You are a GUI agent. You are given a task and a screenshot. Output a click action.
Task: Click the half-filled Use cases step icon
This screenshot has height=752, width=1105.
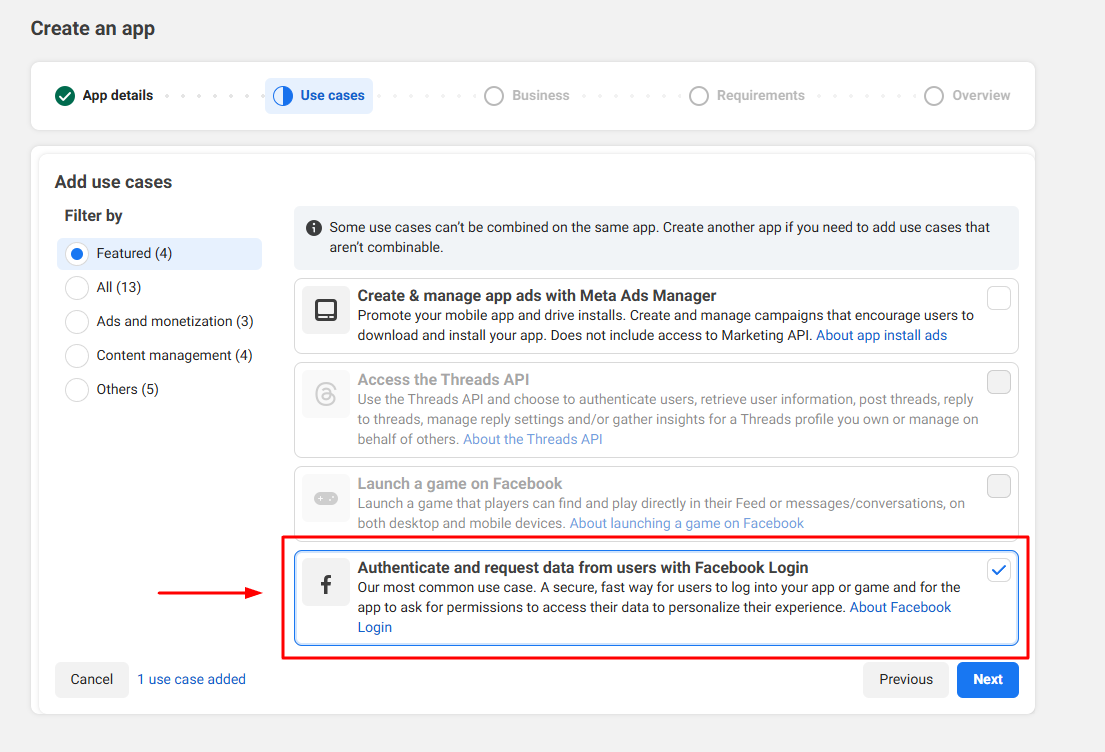pos(283,96)
